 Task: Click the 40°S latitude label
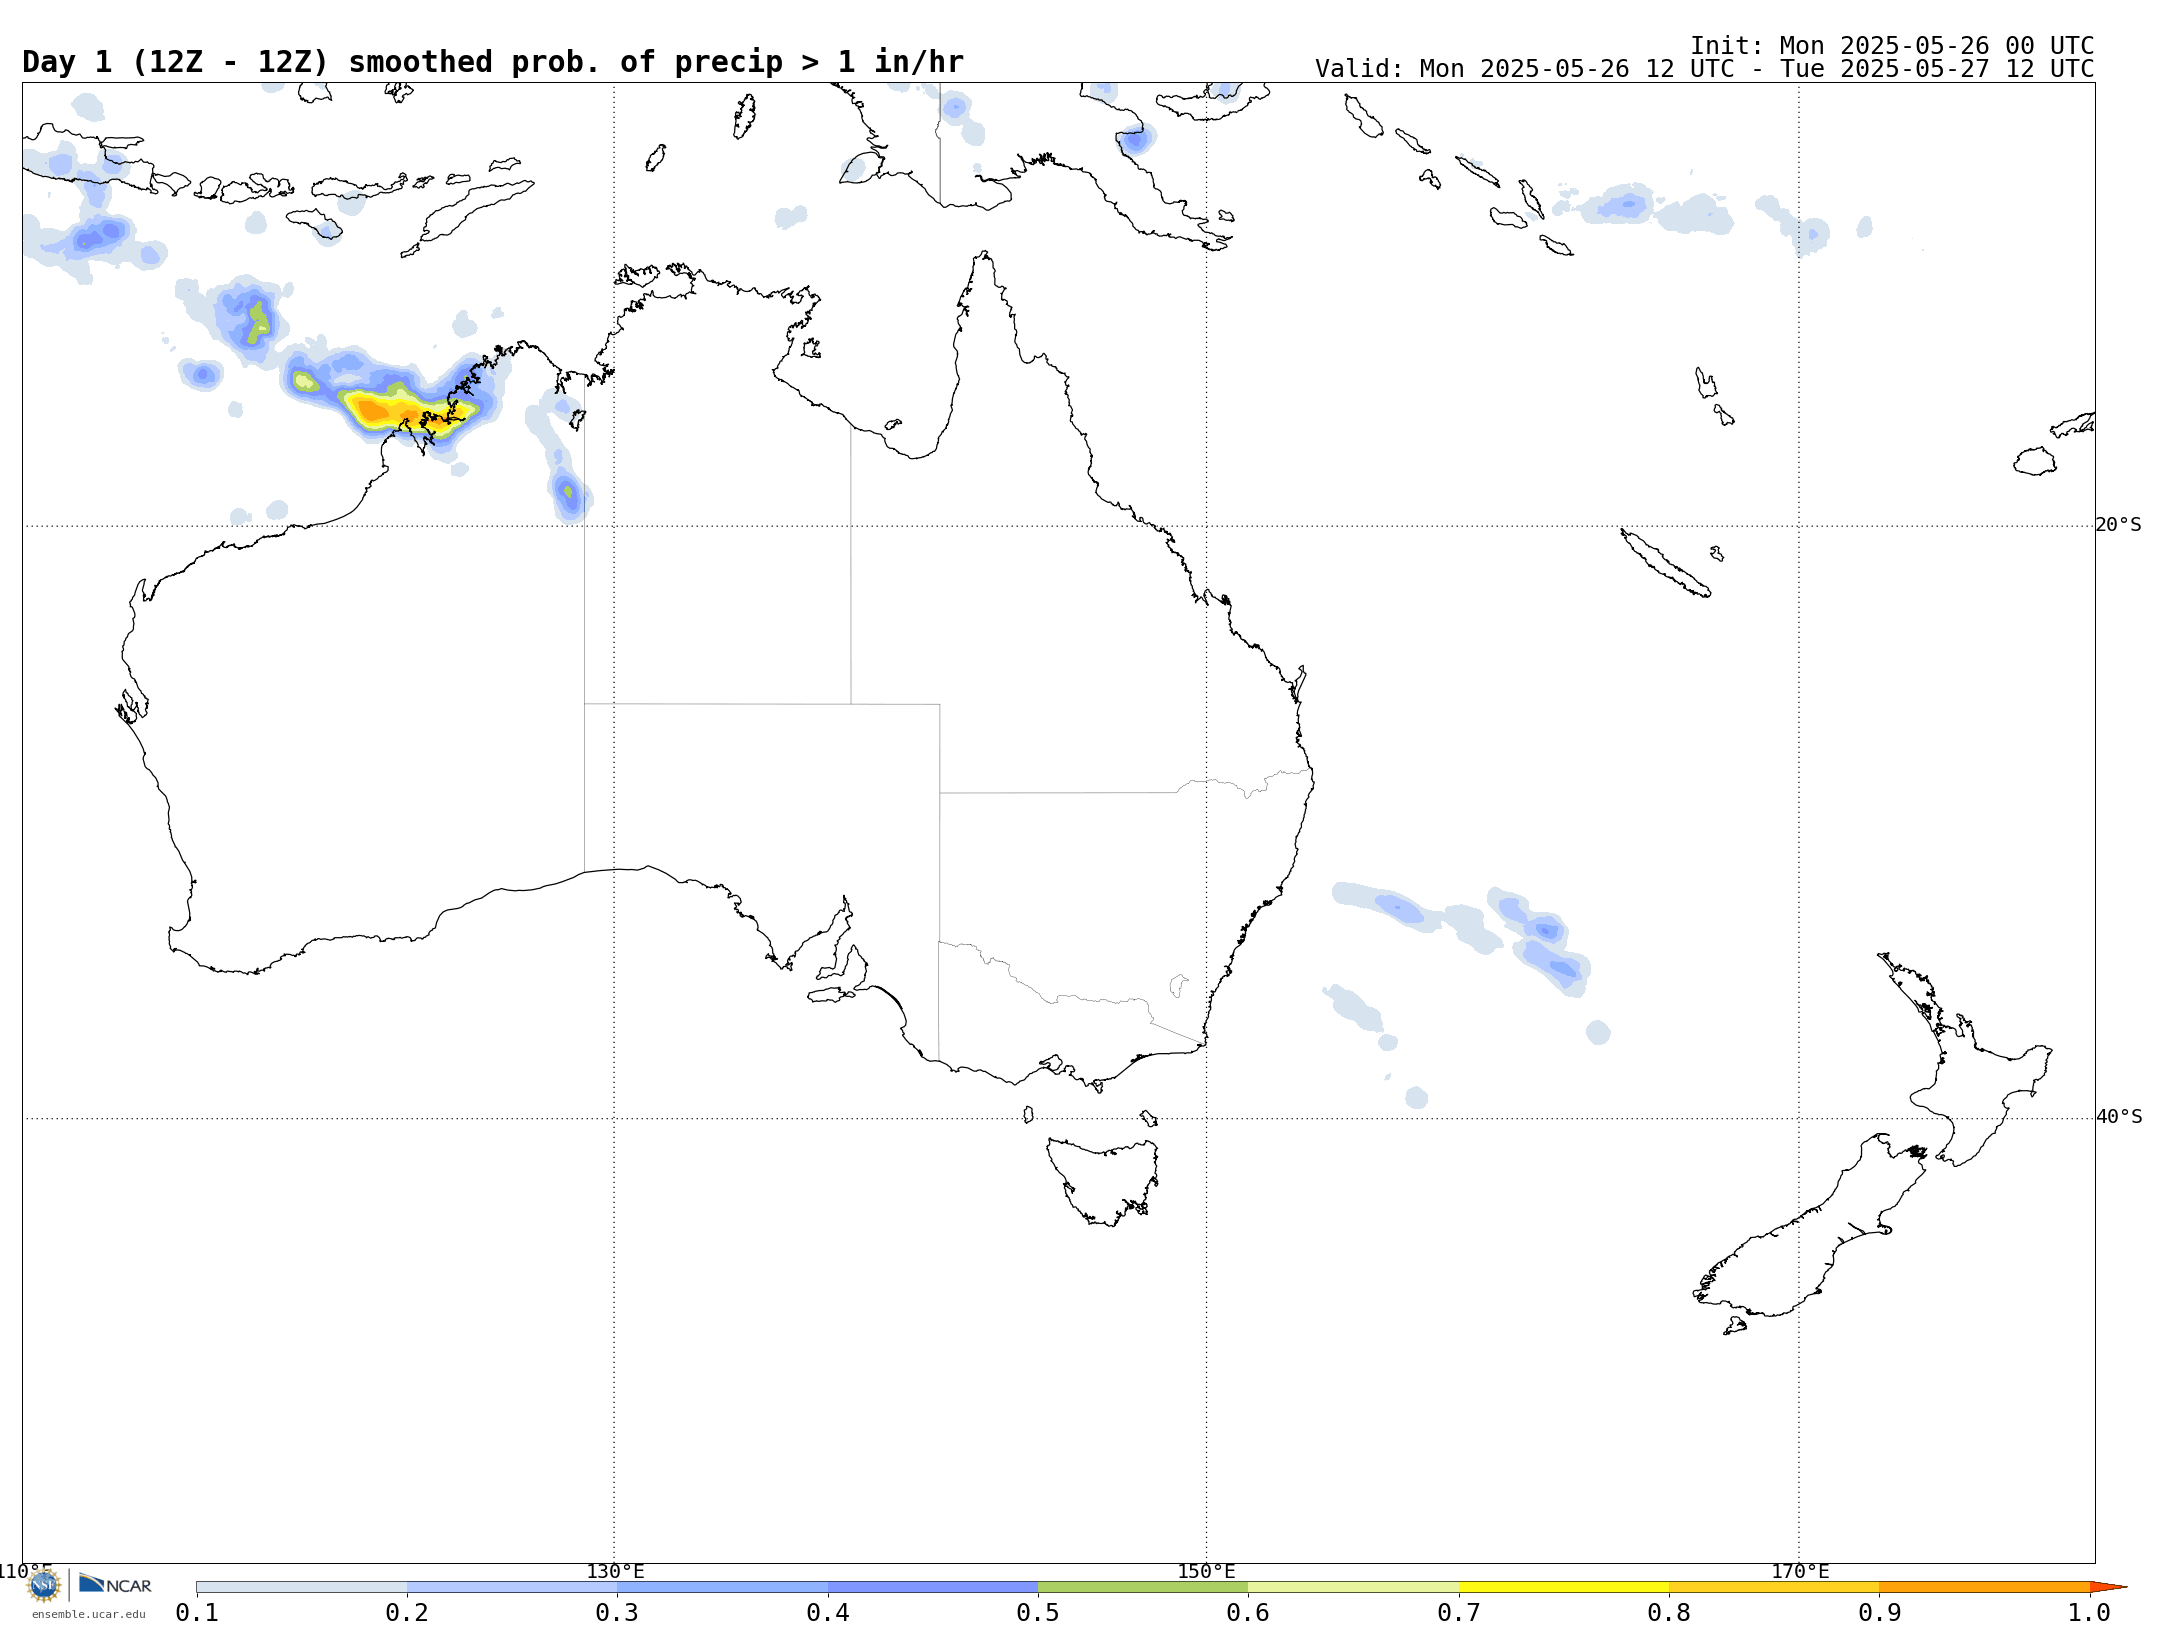(2119, 1116)
